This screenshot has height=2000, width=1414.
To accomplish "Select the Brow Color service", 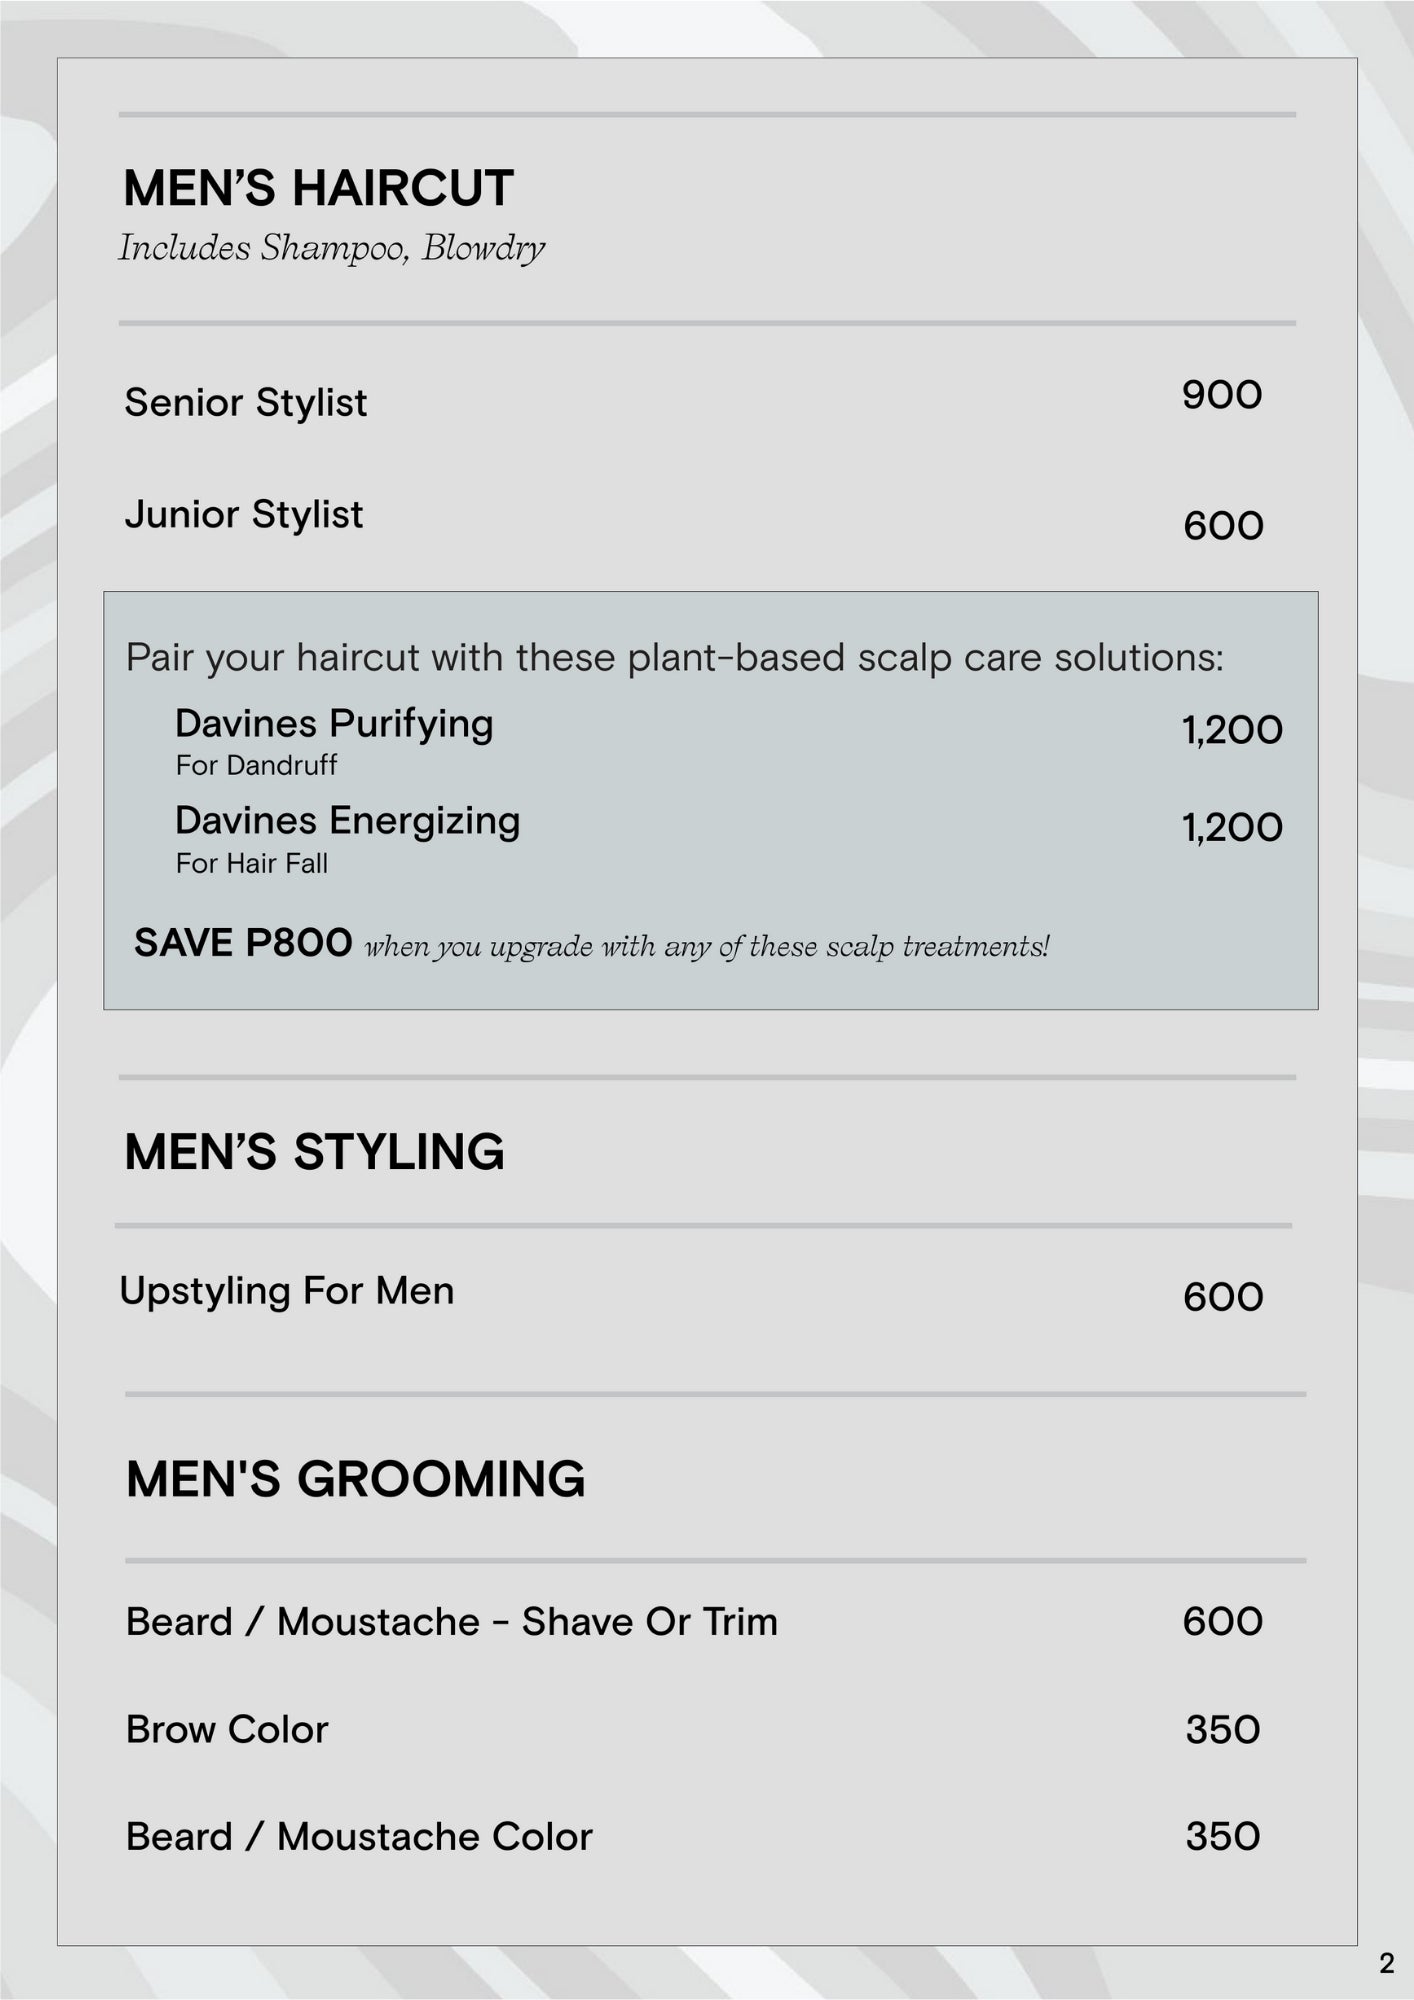I will (227, 1729).
